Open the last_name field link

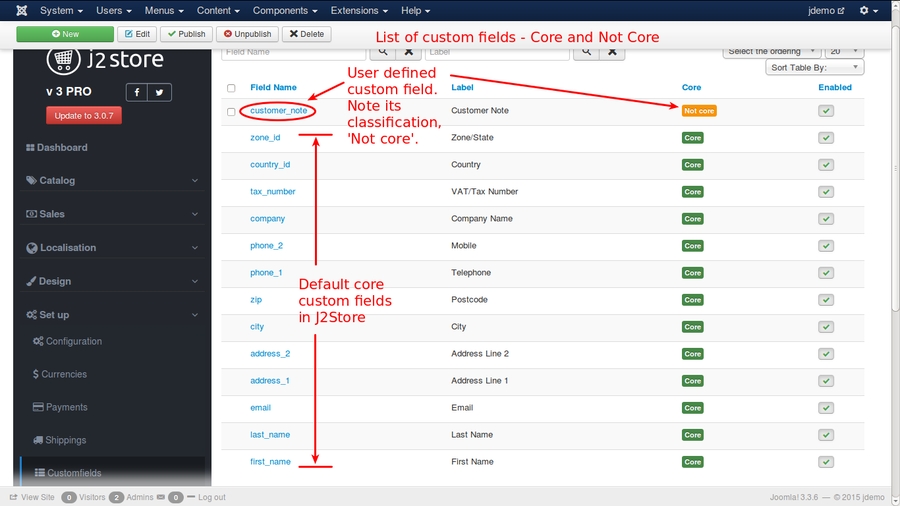[x=270, y=434]
